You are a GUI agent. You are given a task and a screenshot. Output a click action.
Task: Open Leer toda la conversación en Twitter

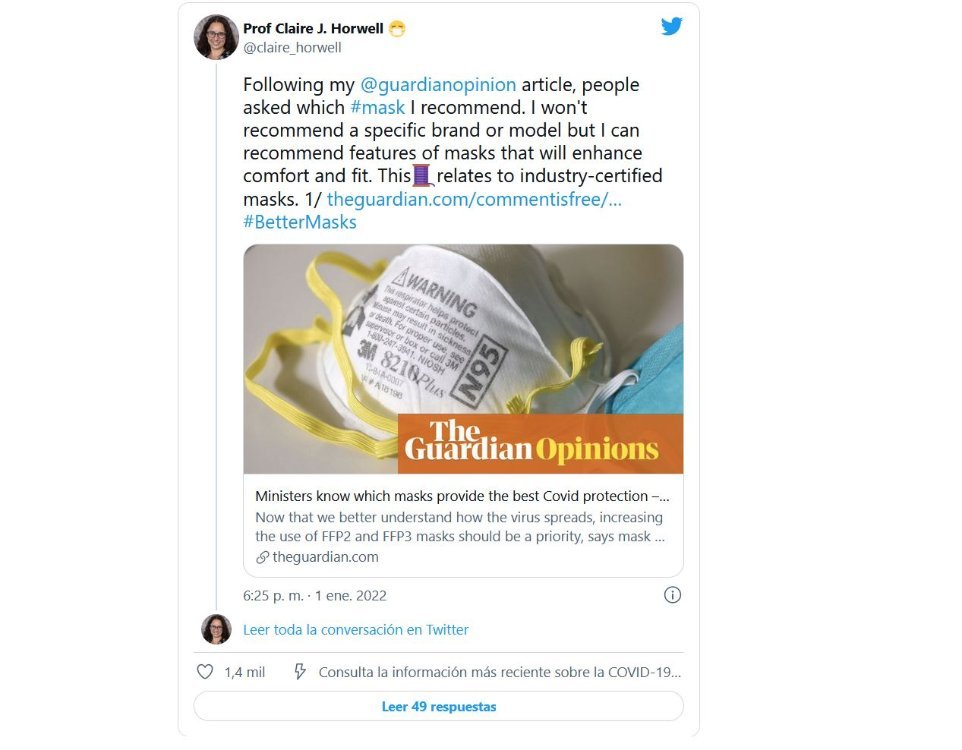point(356,630)
